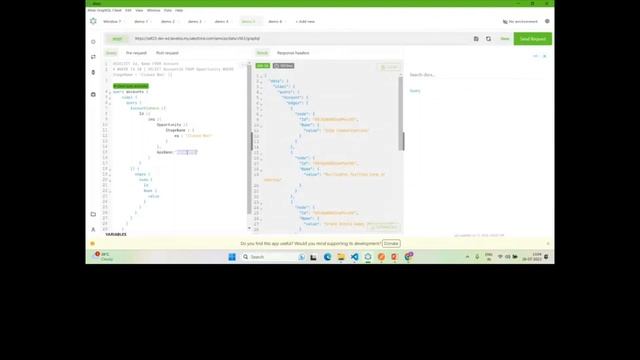Switch to the Window 7 tab
640x360 pixels.
pos(112,22)
